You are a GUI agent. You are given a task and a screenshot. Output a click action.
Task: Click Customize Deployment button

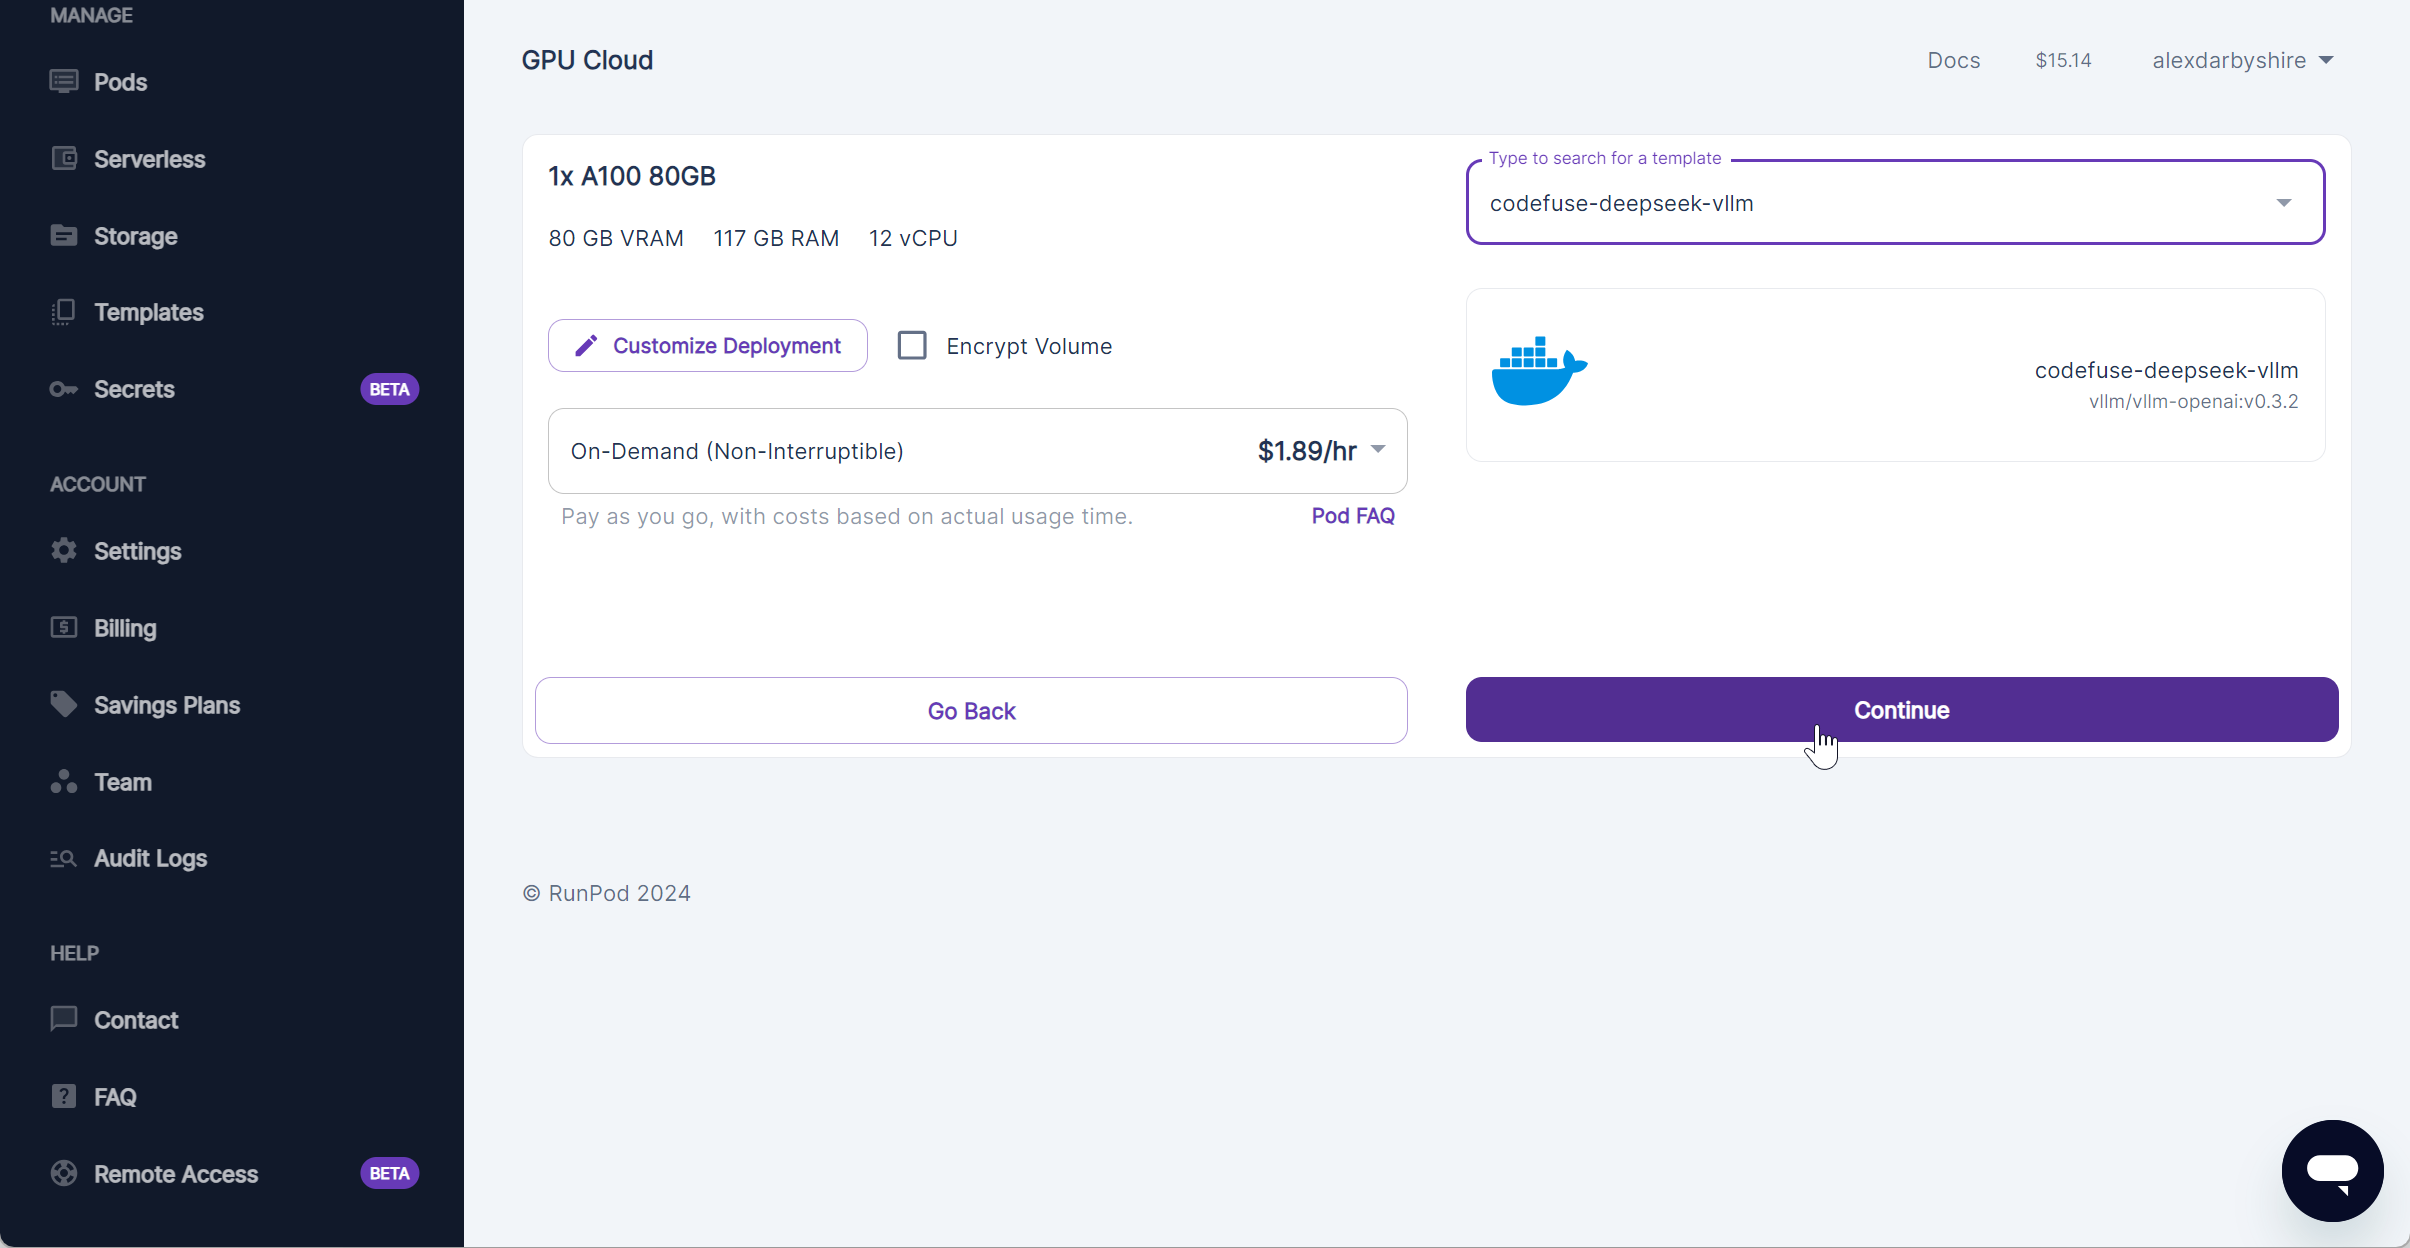707,346
